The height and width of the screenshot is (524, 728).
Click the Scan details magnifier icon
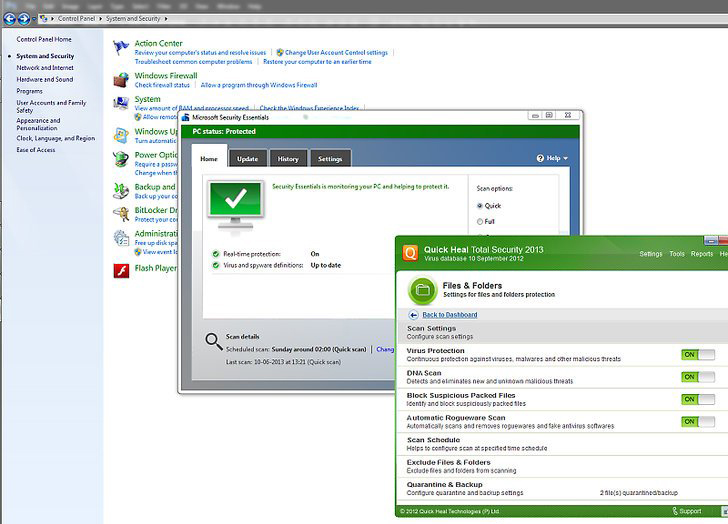(x=214, y=341)
